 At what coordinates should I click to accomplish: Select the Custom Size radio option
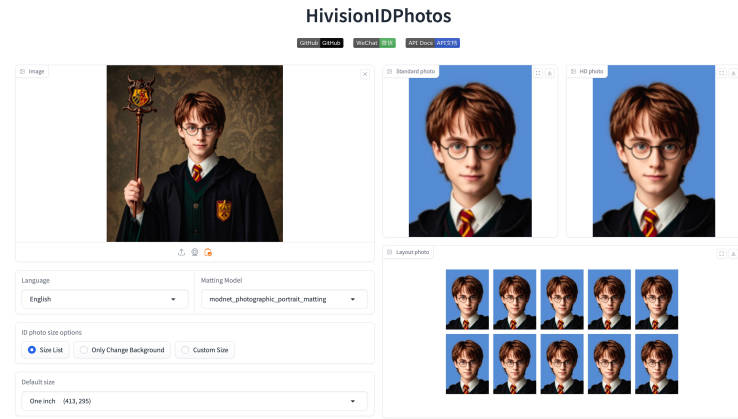205,350
